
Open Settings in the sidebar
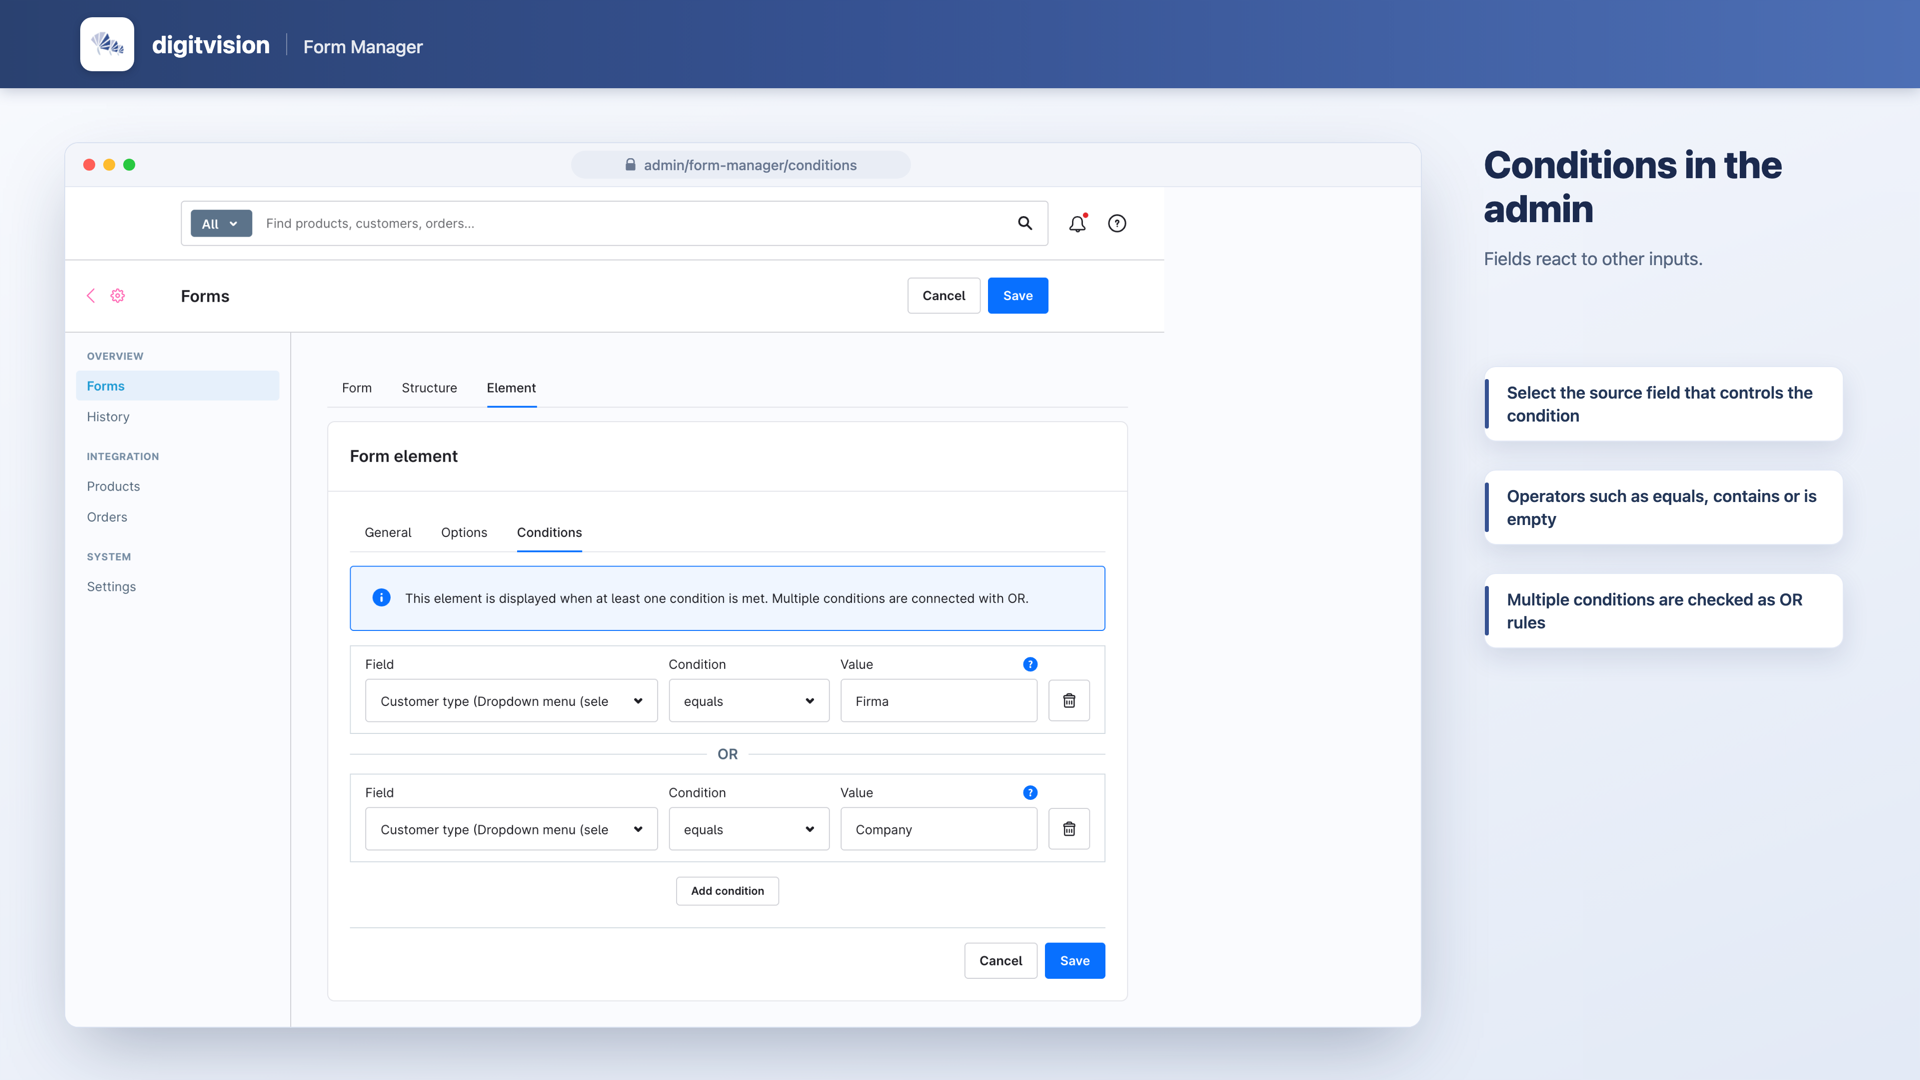(111, 587)
